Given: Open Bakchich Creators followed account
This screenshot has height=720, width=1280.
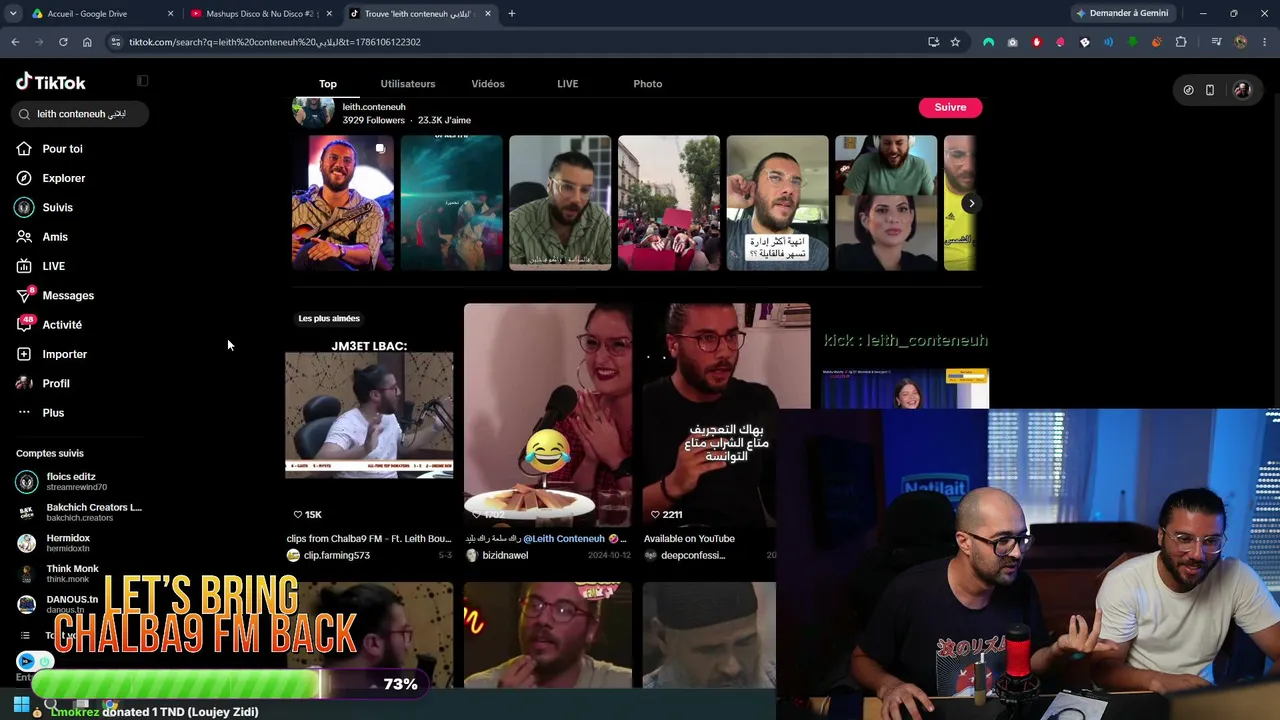Looking at the screenshot, I should pos(80,512).
